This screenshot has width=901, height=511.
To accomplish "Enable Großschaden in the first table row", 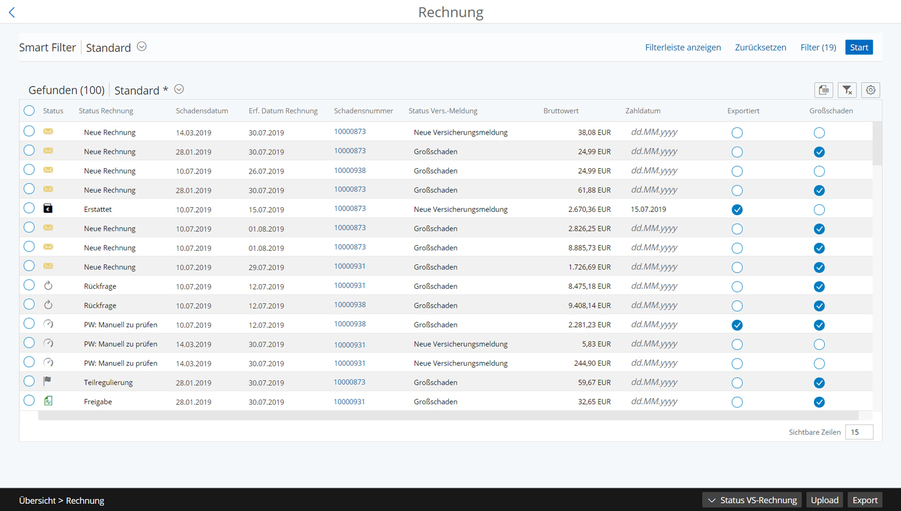I will coord(819,132).
